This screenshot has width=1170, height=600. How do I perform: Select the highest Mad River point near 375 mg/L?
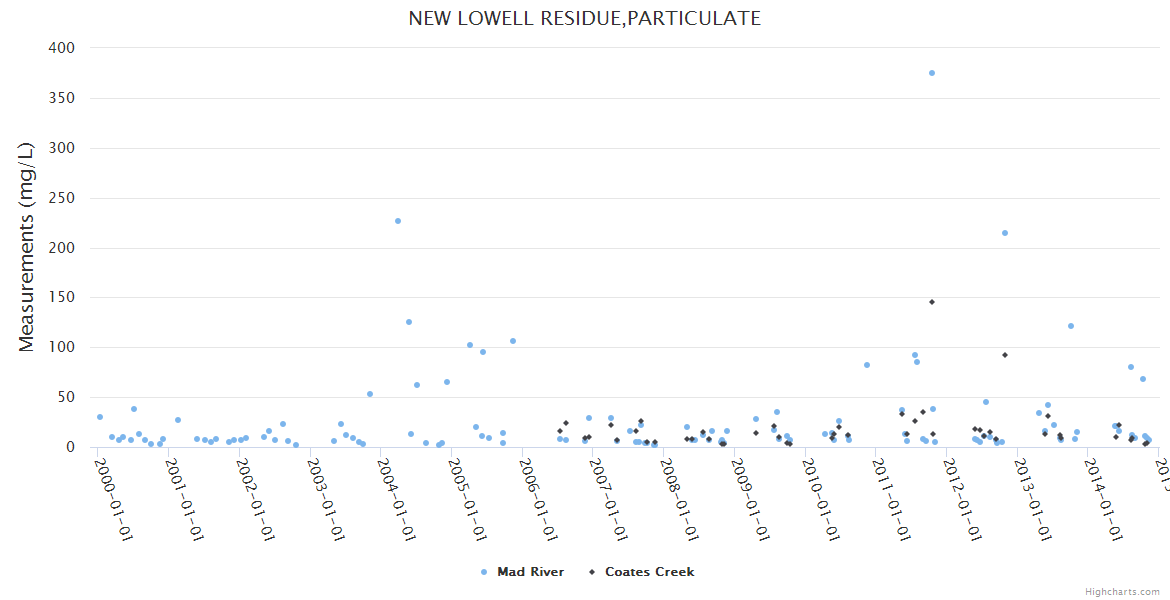[932, 73]
